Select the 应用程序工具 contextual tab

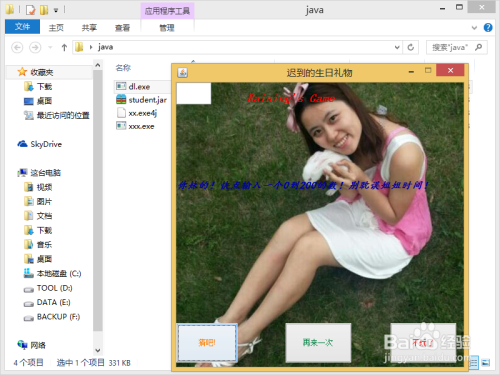167,11
